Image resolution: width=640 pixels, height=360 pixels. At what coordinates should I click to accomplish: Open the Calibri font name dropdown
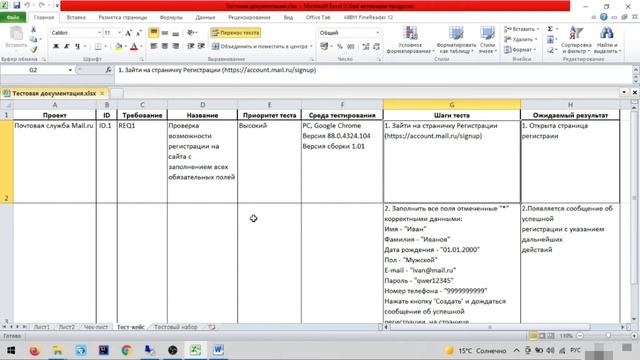(x=99, y=33)
